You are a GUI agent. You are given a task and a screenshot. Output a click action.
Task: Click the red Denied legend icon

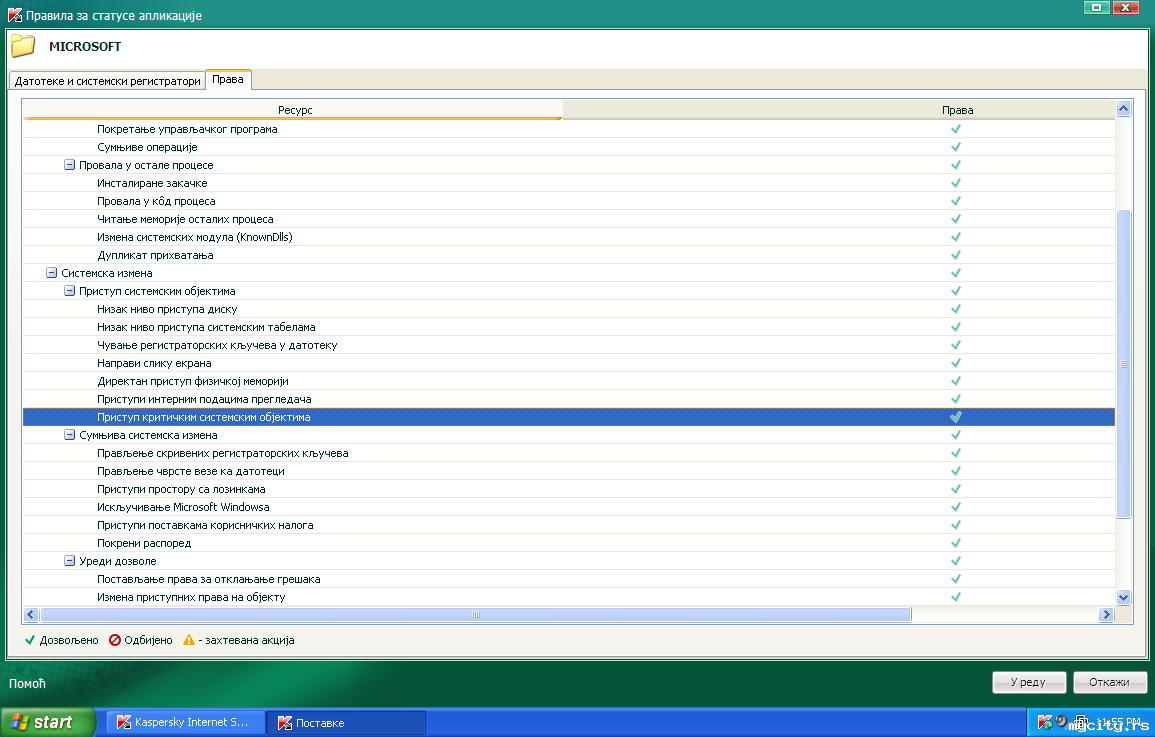point(115,640)
